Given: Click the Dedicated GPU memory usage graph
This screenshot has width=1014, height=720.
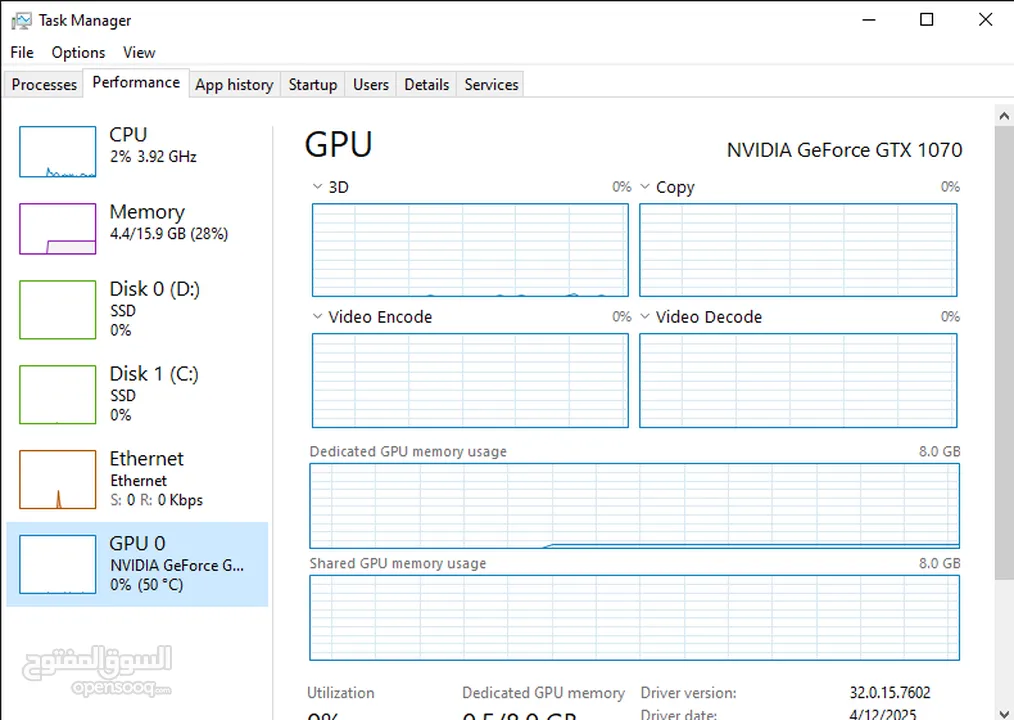Looking at the screenshot, I should [634, 506].
